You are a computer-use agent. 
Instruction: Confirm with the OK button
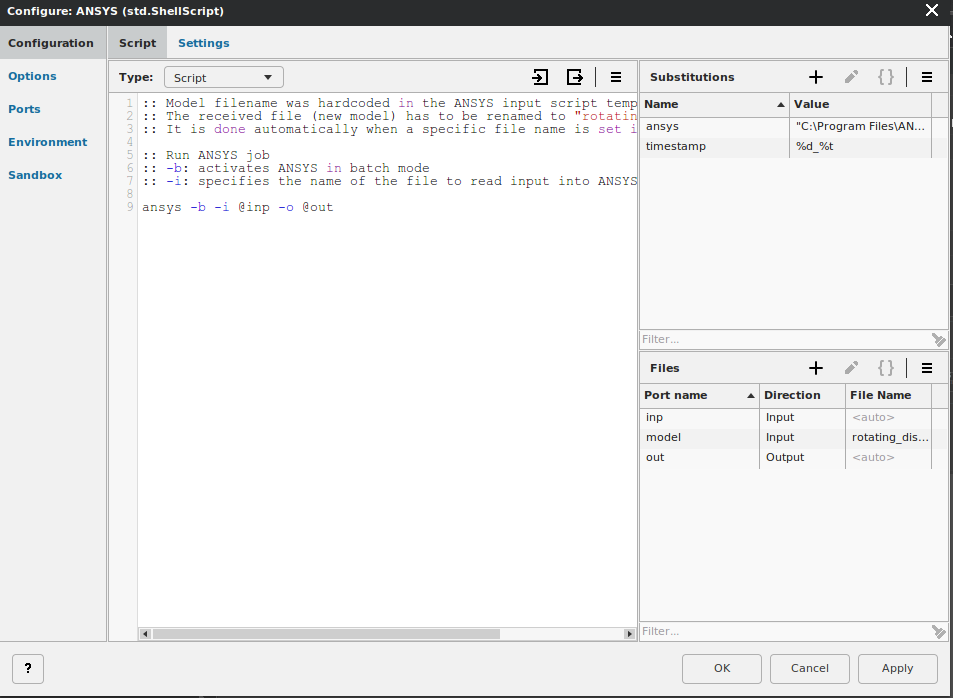721,669
